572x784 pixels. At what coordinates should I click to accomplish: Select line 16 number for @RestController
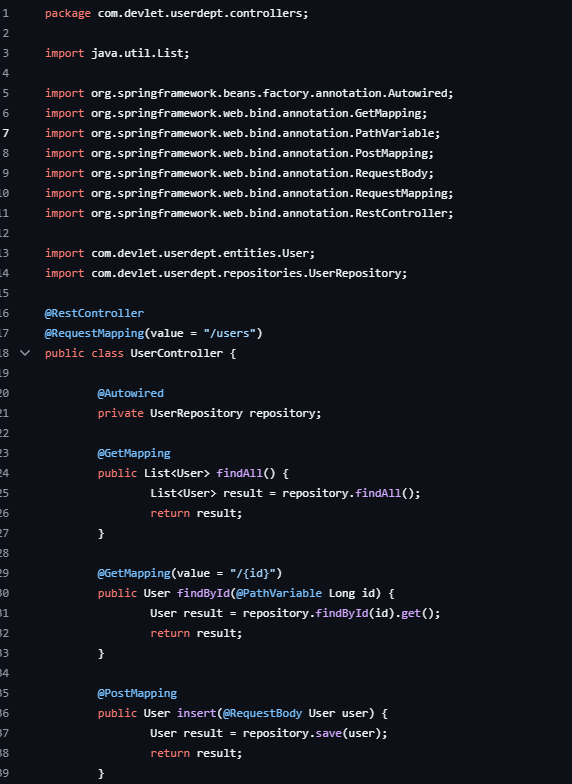click(4, 313)
